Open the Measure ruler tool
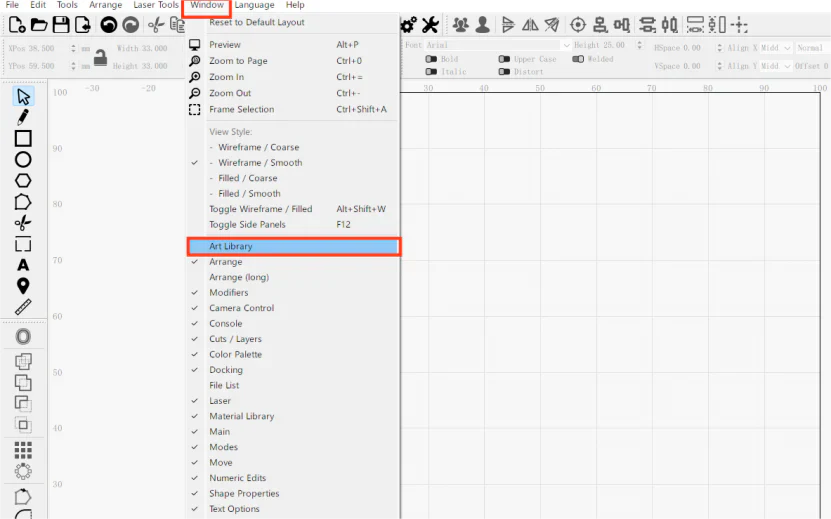The image size is (831, 519). click(23, 307)
